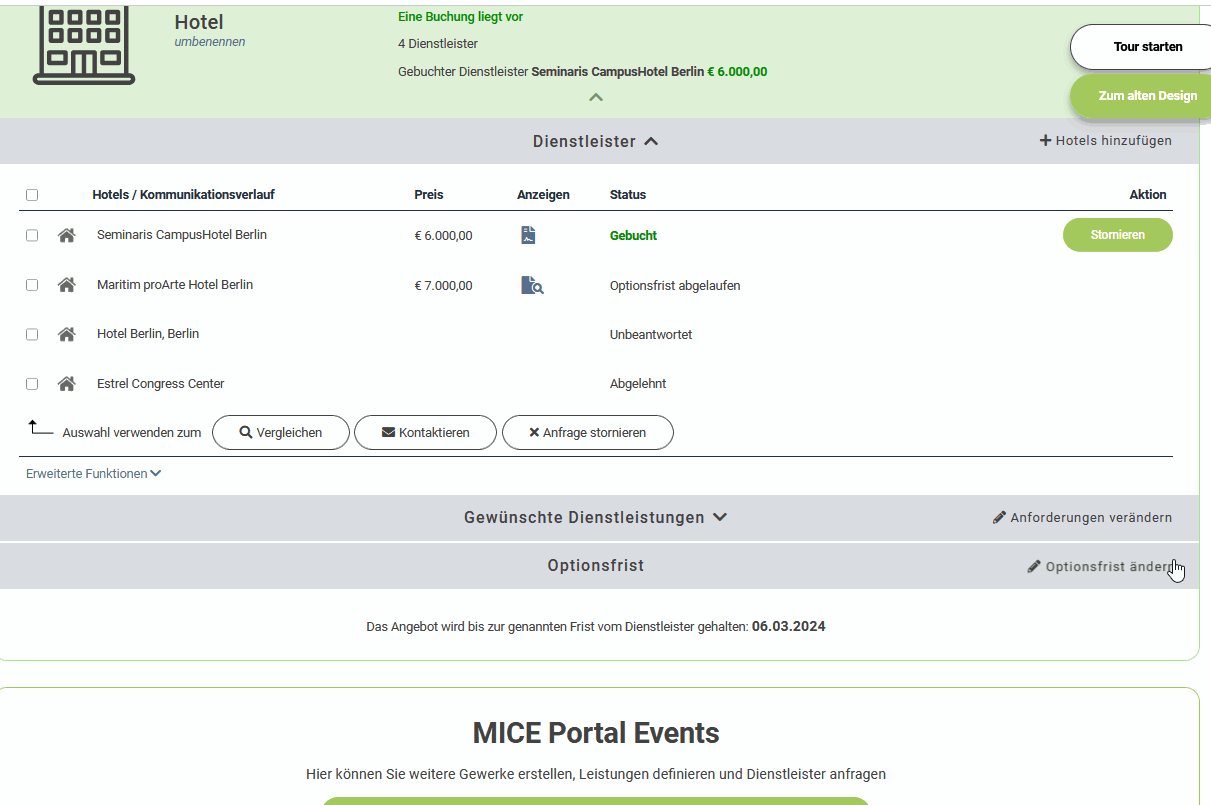Expand Erweiterte Funktionen
This screenshot has width=1211, height=805.
(93, 474)
